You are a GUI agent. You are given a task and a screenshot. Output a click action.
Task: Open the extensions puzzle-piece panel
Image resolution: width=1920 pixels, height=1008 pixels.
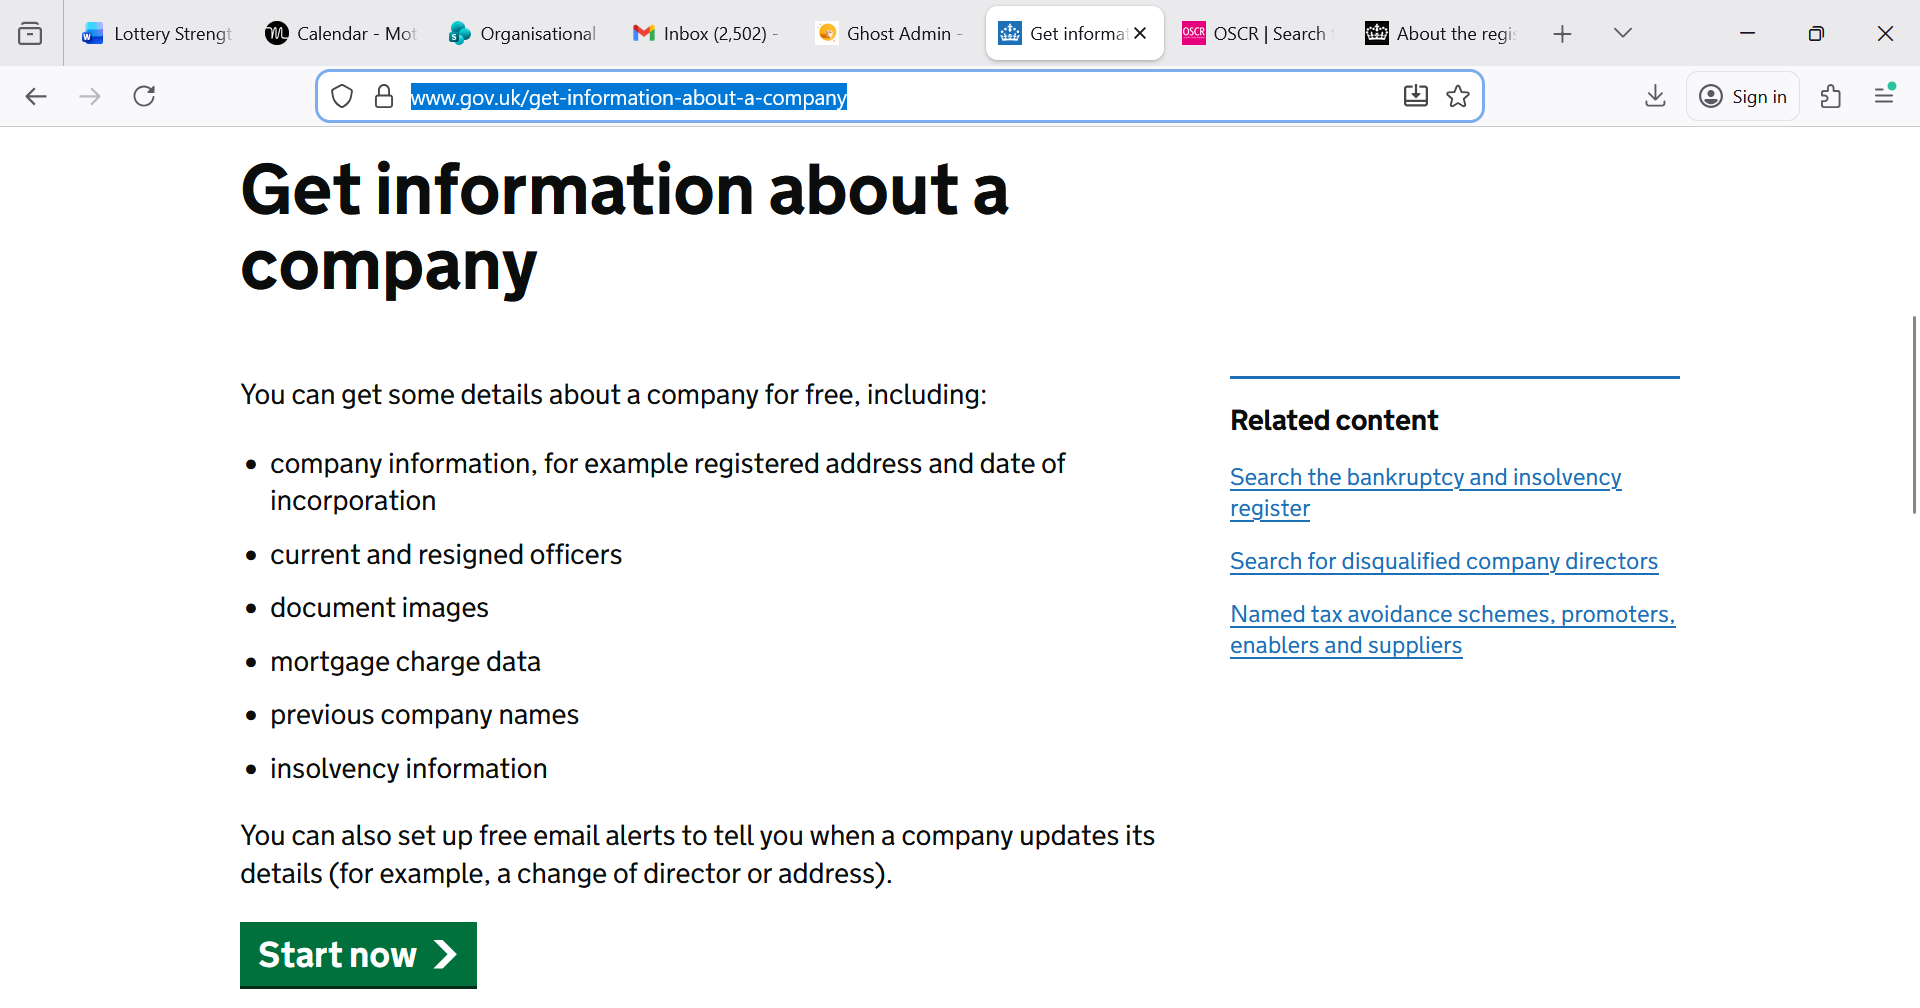point(1831,96)
